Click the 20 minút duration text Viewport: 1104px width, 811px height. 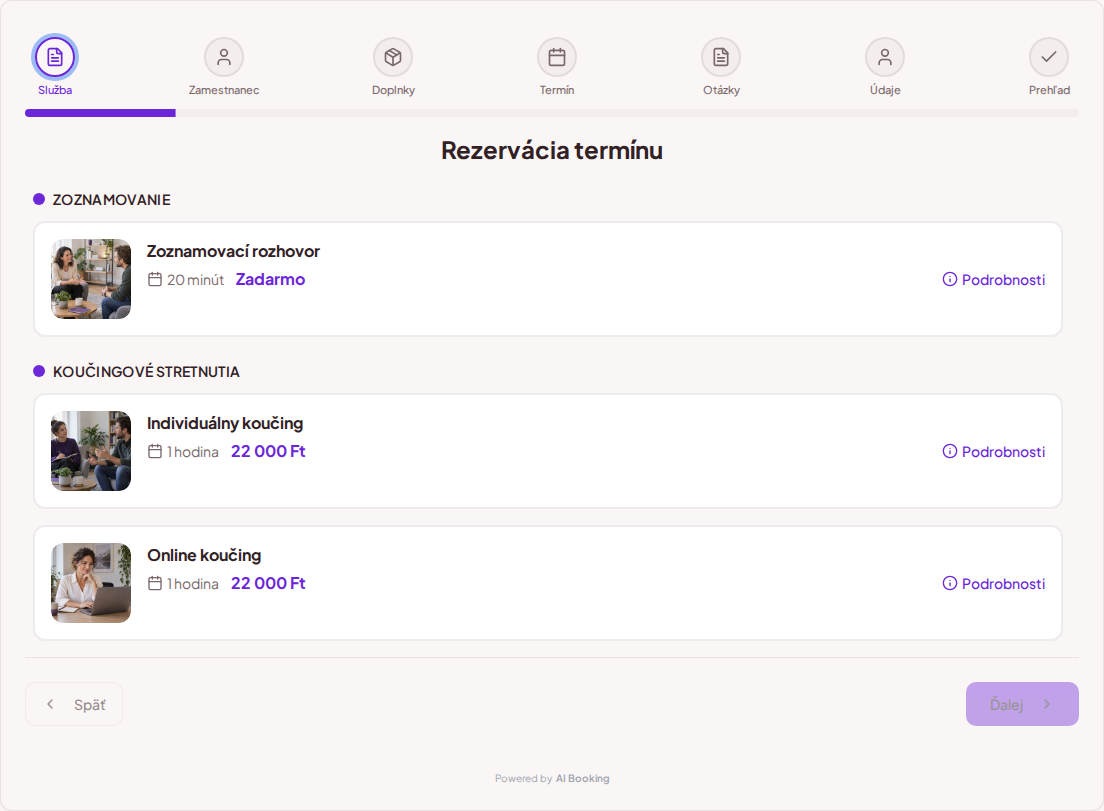point(196,279)
